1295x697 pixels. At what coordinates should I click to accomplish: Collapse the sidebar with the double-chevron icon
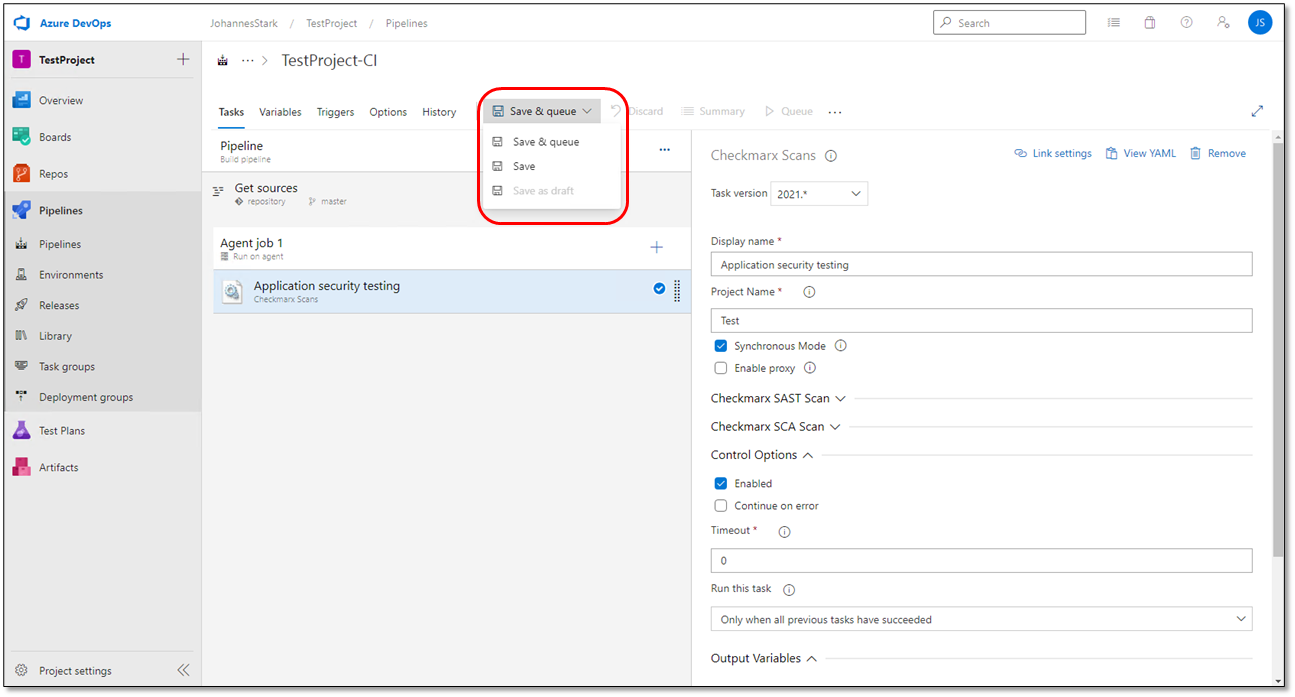tap(183, 671)
